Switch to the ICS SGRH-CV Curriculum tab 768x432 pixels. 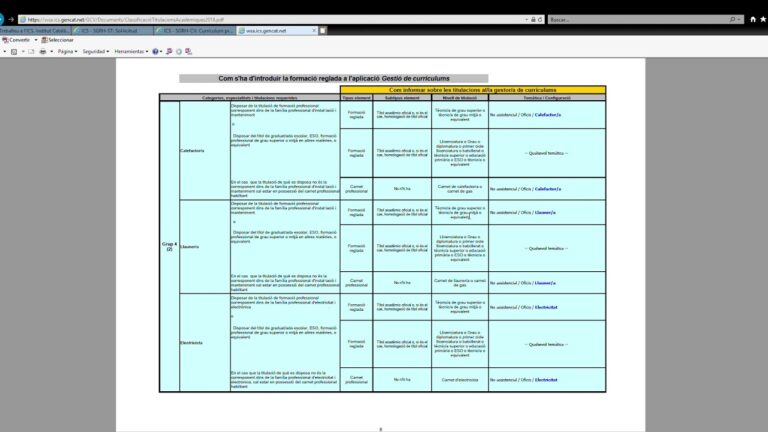pos(195,30)
